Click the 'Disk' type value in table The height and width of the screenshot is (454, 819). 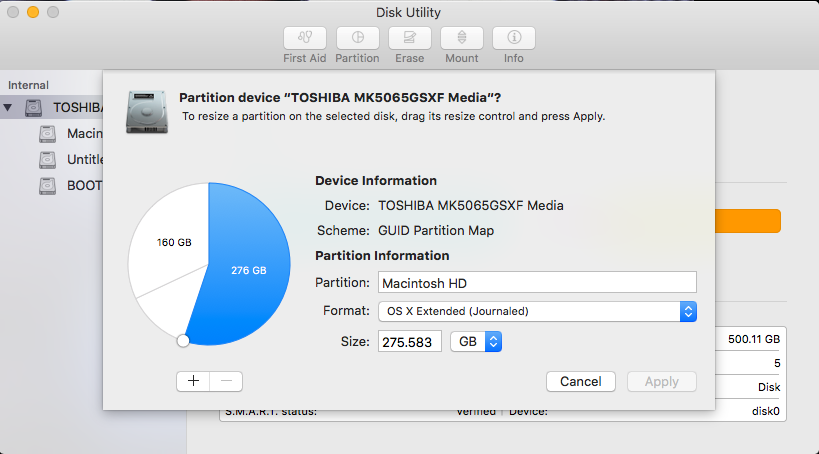coord(769,387)
